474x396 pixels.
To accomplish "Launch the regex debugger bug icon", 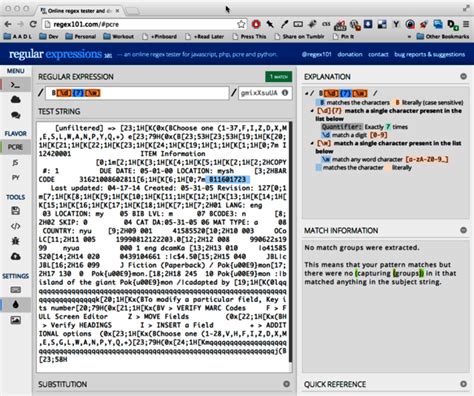I will [x=15, y=241].
